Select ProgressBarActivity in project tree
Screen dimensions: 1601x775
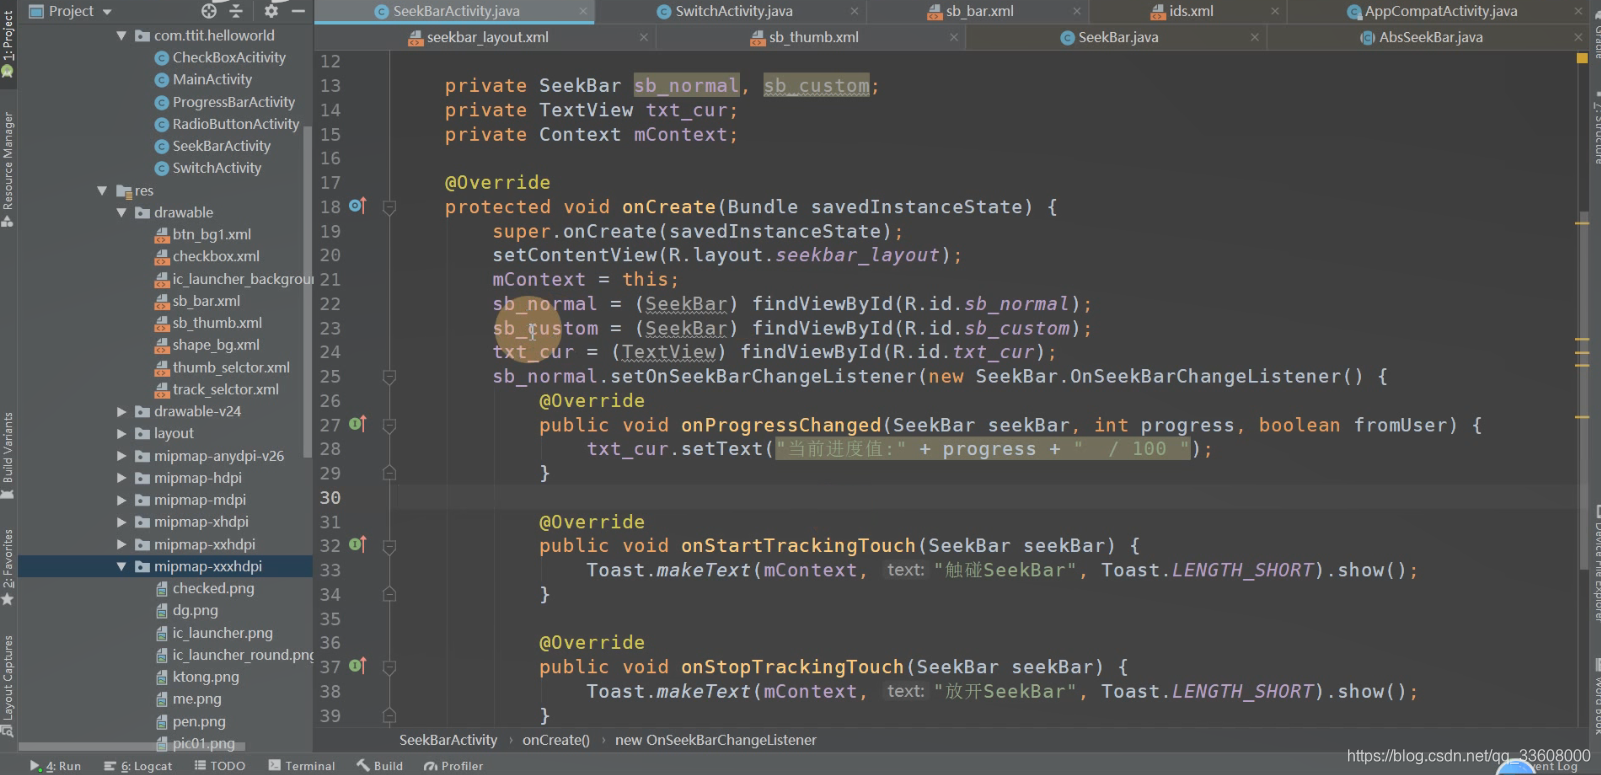233,102
